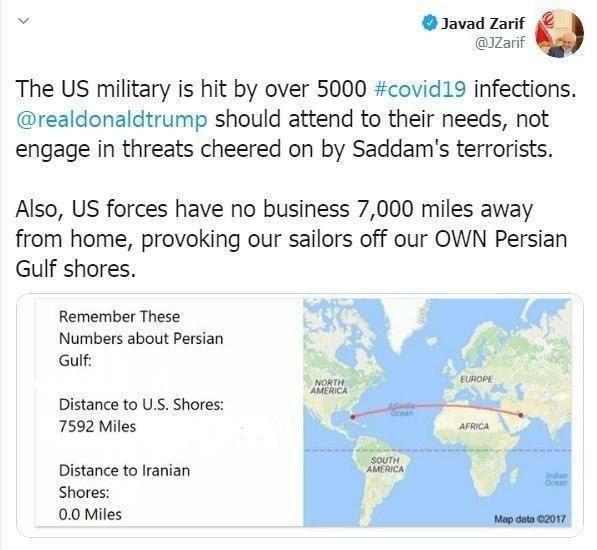The height and width of the screenshot is (550, 597).
Task: Click the Javad Zarif display name
Action: (x=482, y=24)
